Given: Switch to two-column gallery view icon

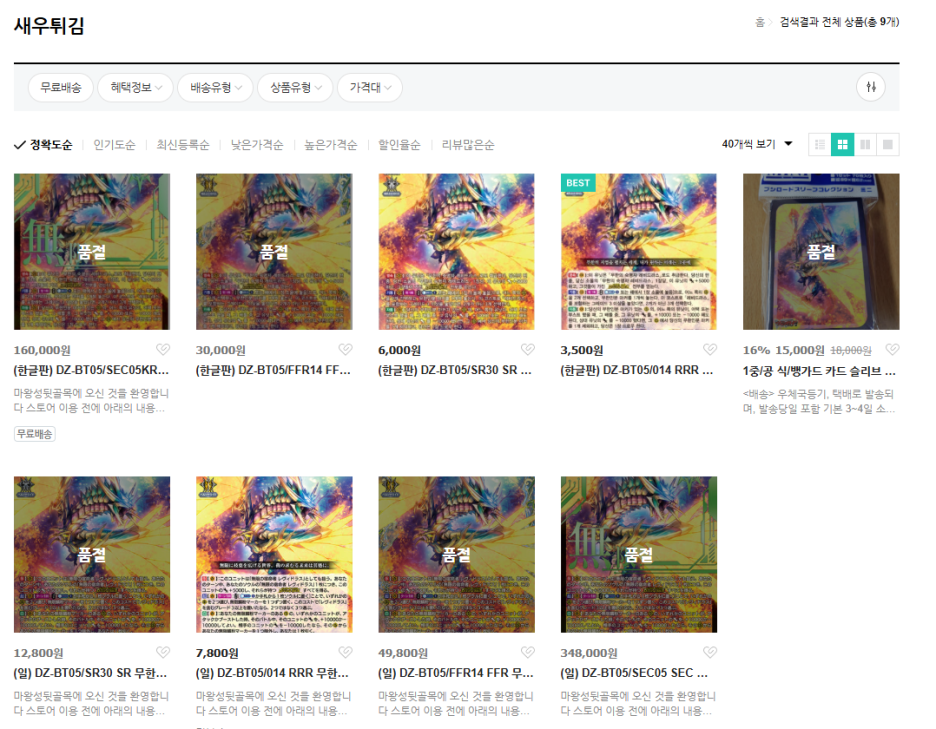Looking at the screenshot, I should point(865,144).
